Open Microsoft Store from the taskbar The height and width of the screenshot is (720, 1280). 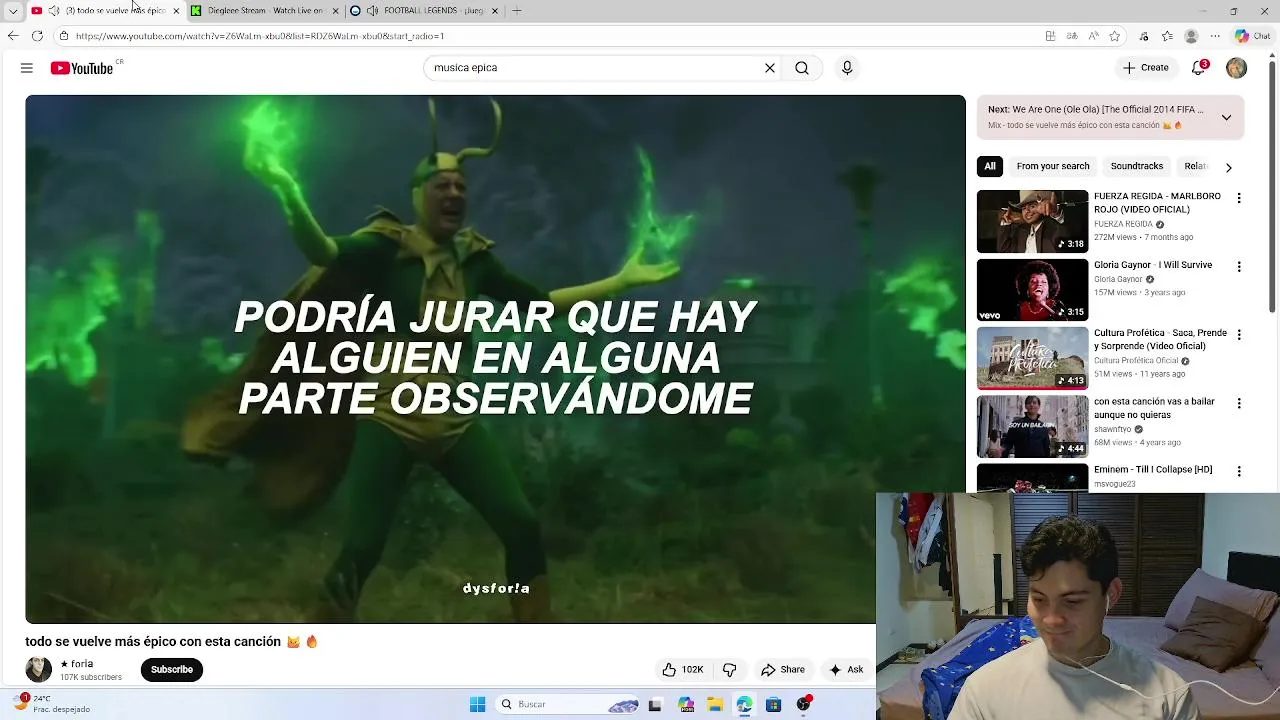[x=773, y=704]
